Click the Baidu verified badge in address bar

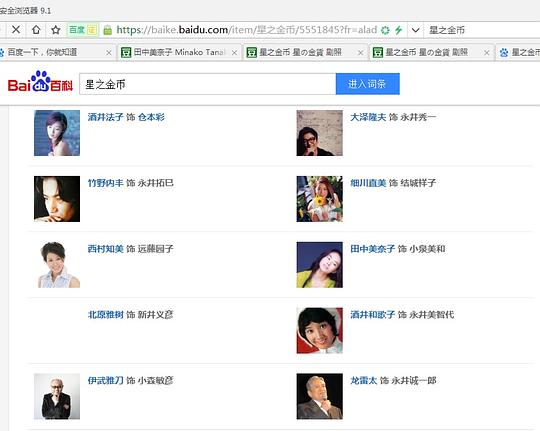(83, 30)
